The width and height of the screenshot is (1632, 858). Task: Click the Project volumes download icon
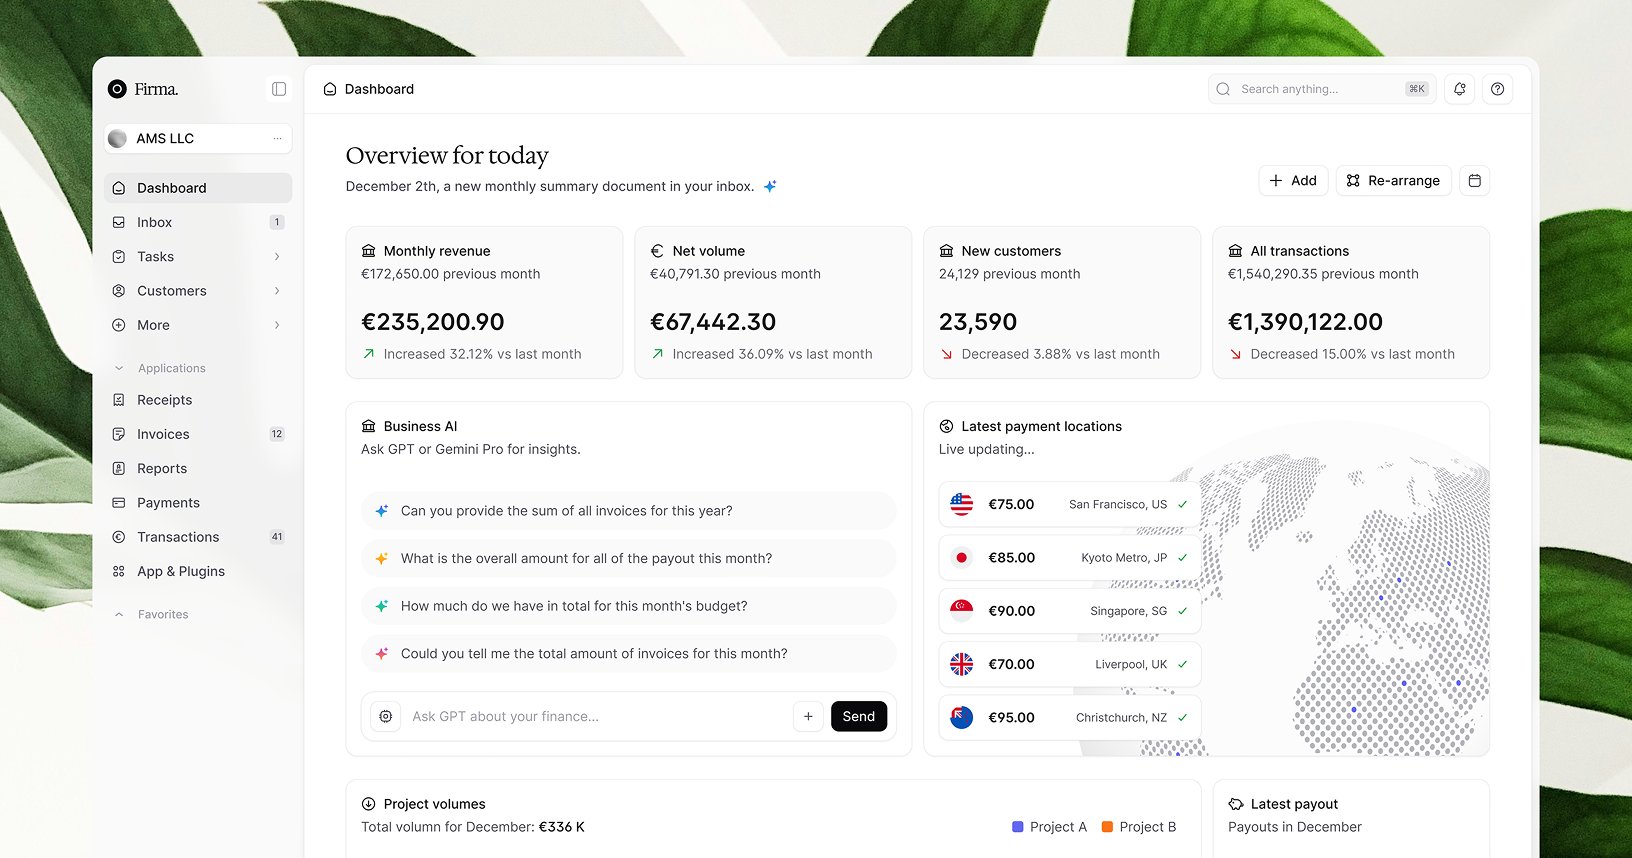[x=368, y=804]
